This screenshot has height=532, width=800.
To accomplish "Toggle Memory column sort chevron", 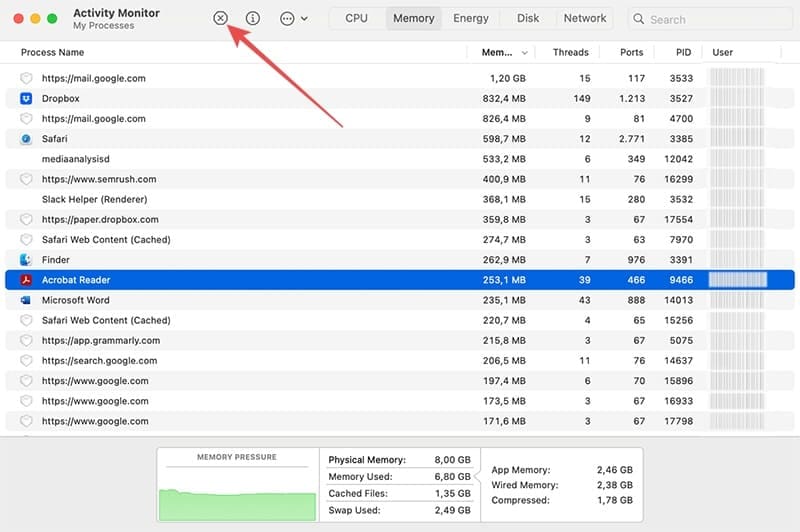I will 524,53.
